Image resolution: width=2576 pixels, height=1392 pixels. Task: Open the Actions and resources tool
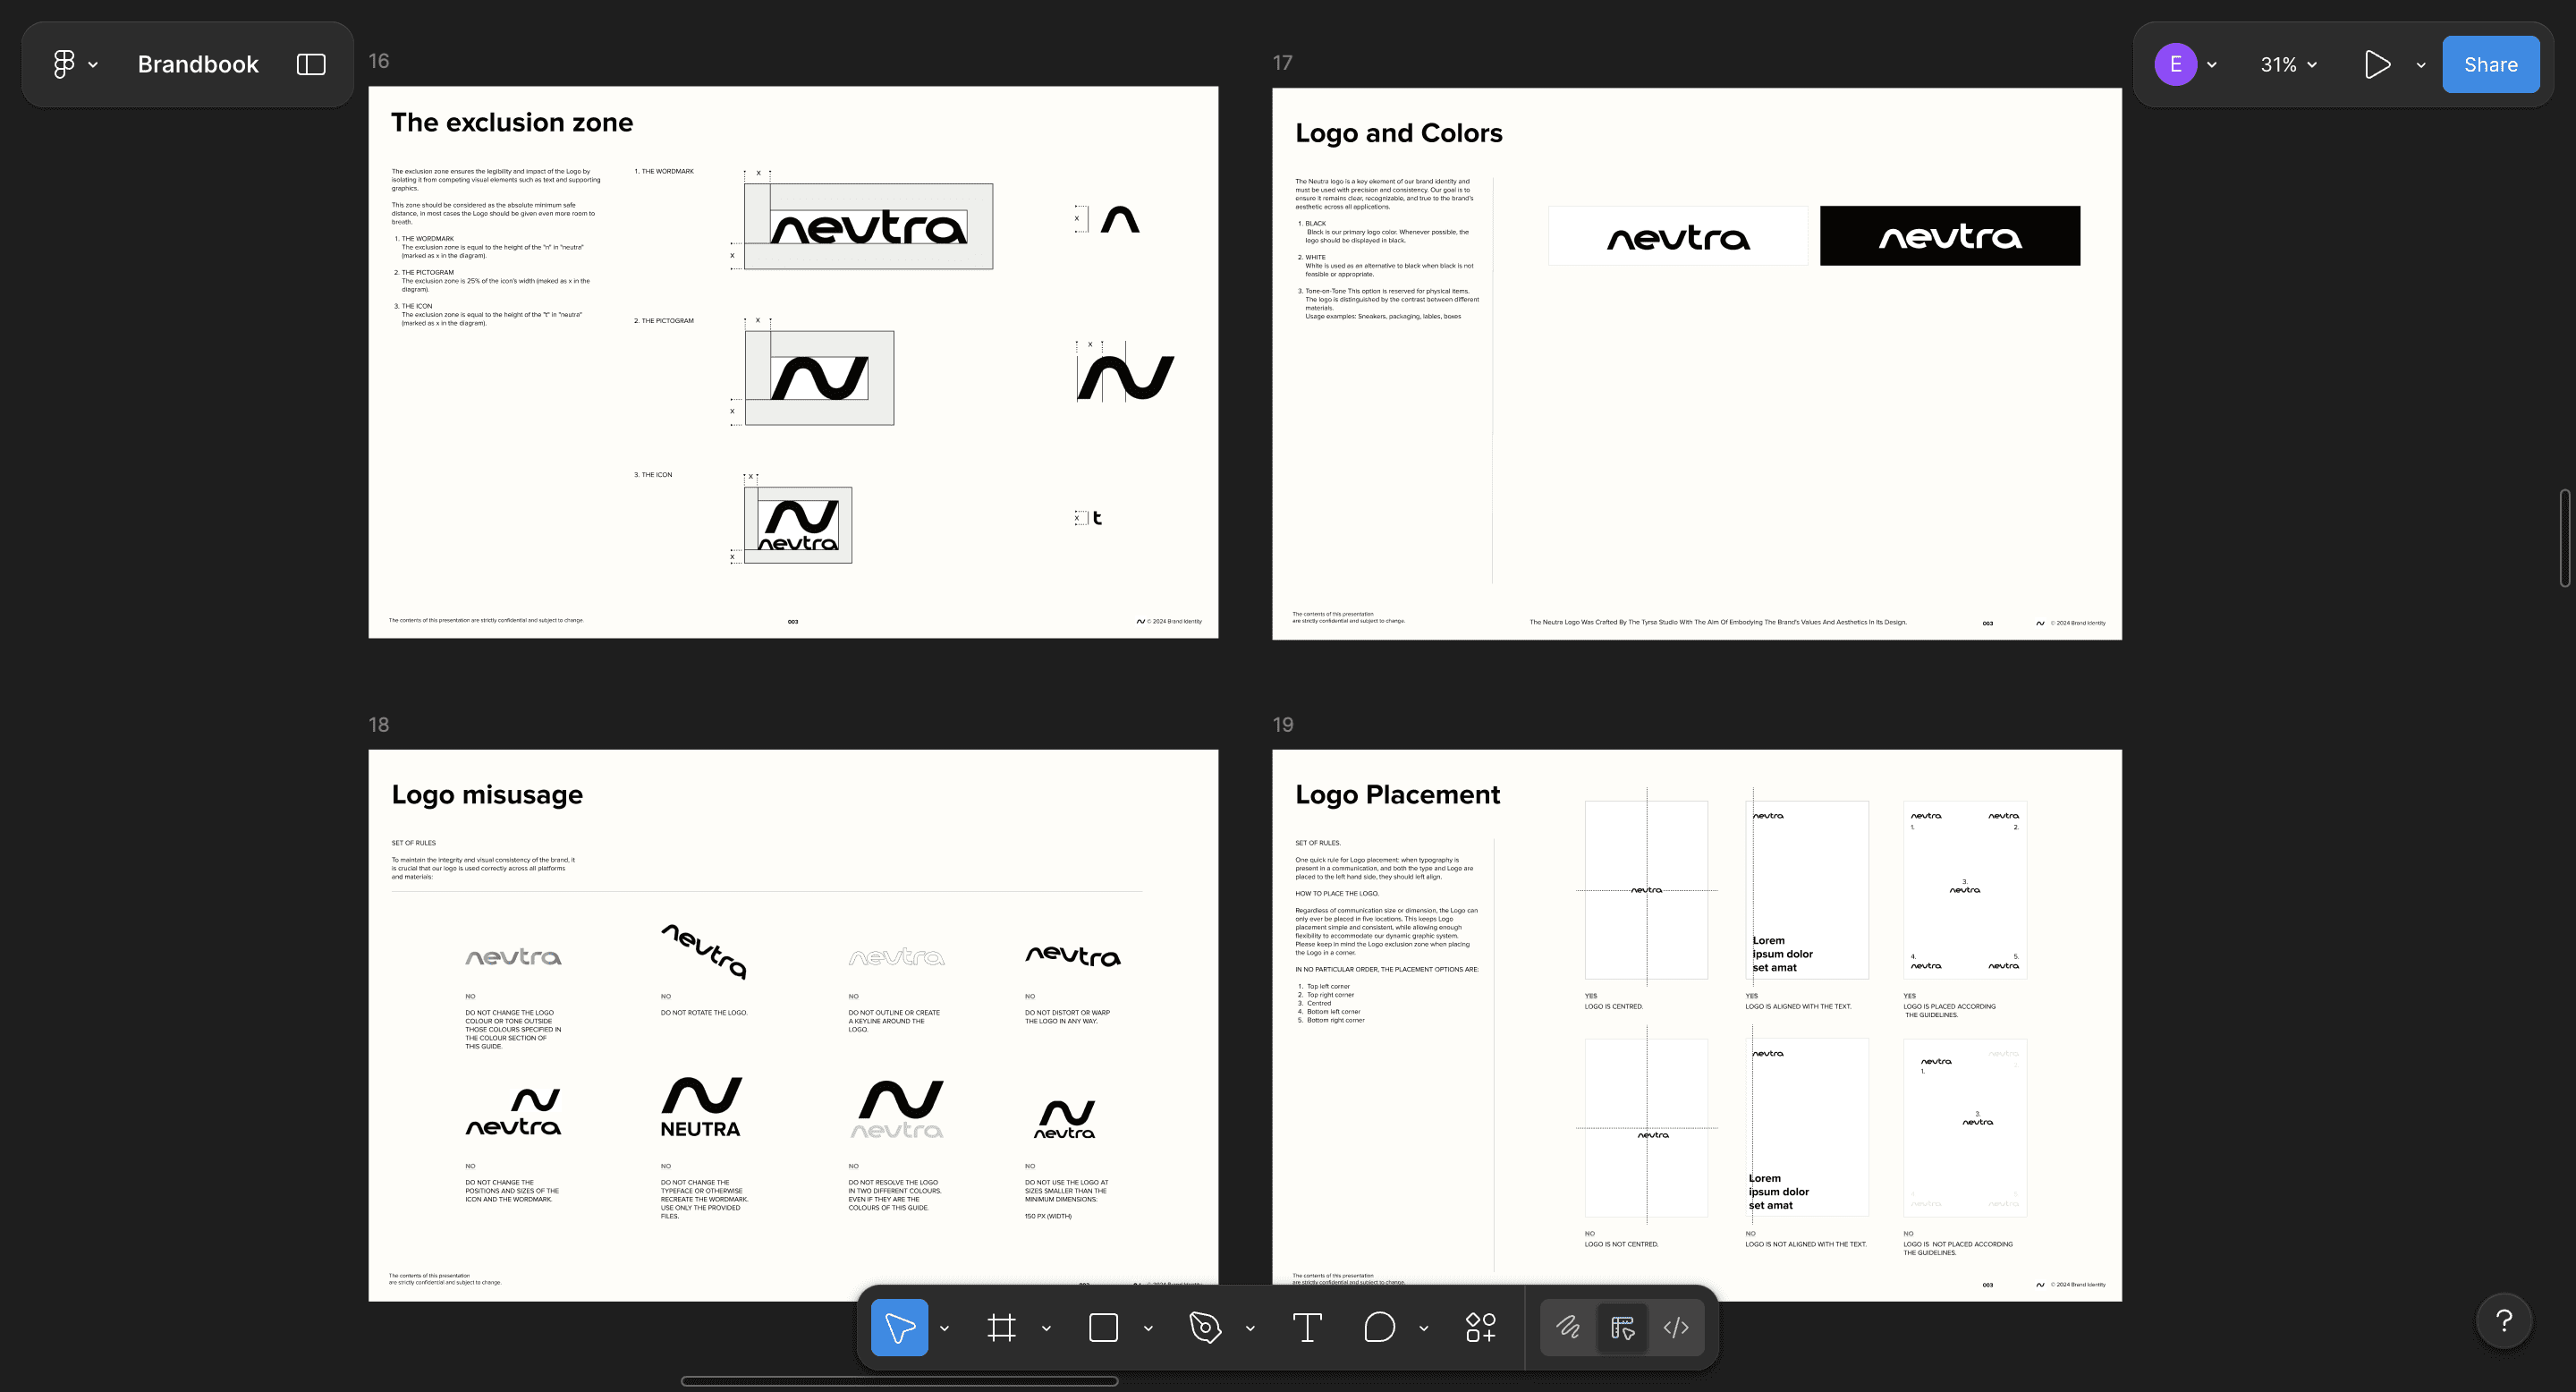(1480, 1327)
